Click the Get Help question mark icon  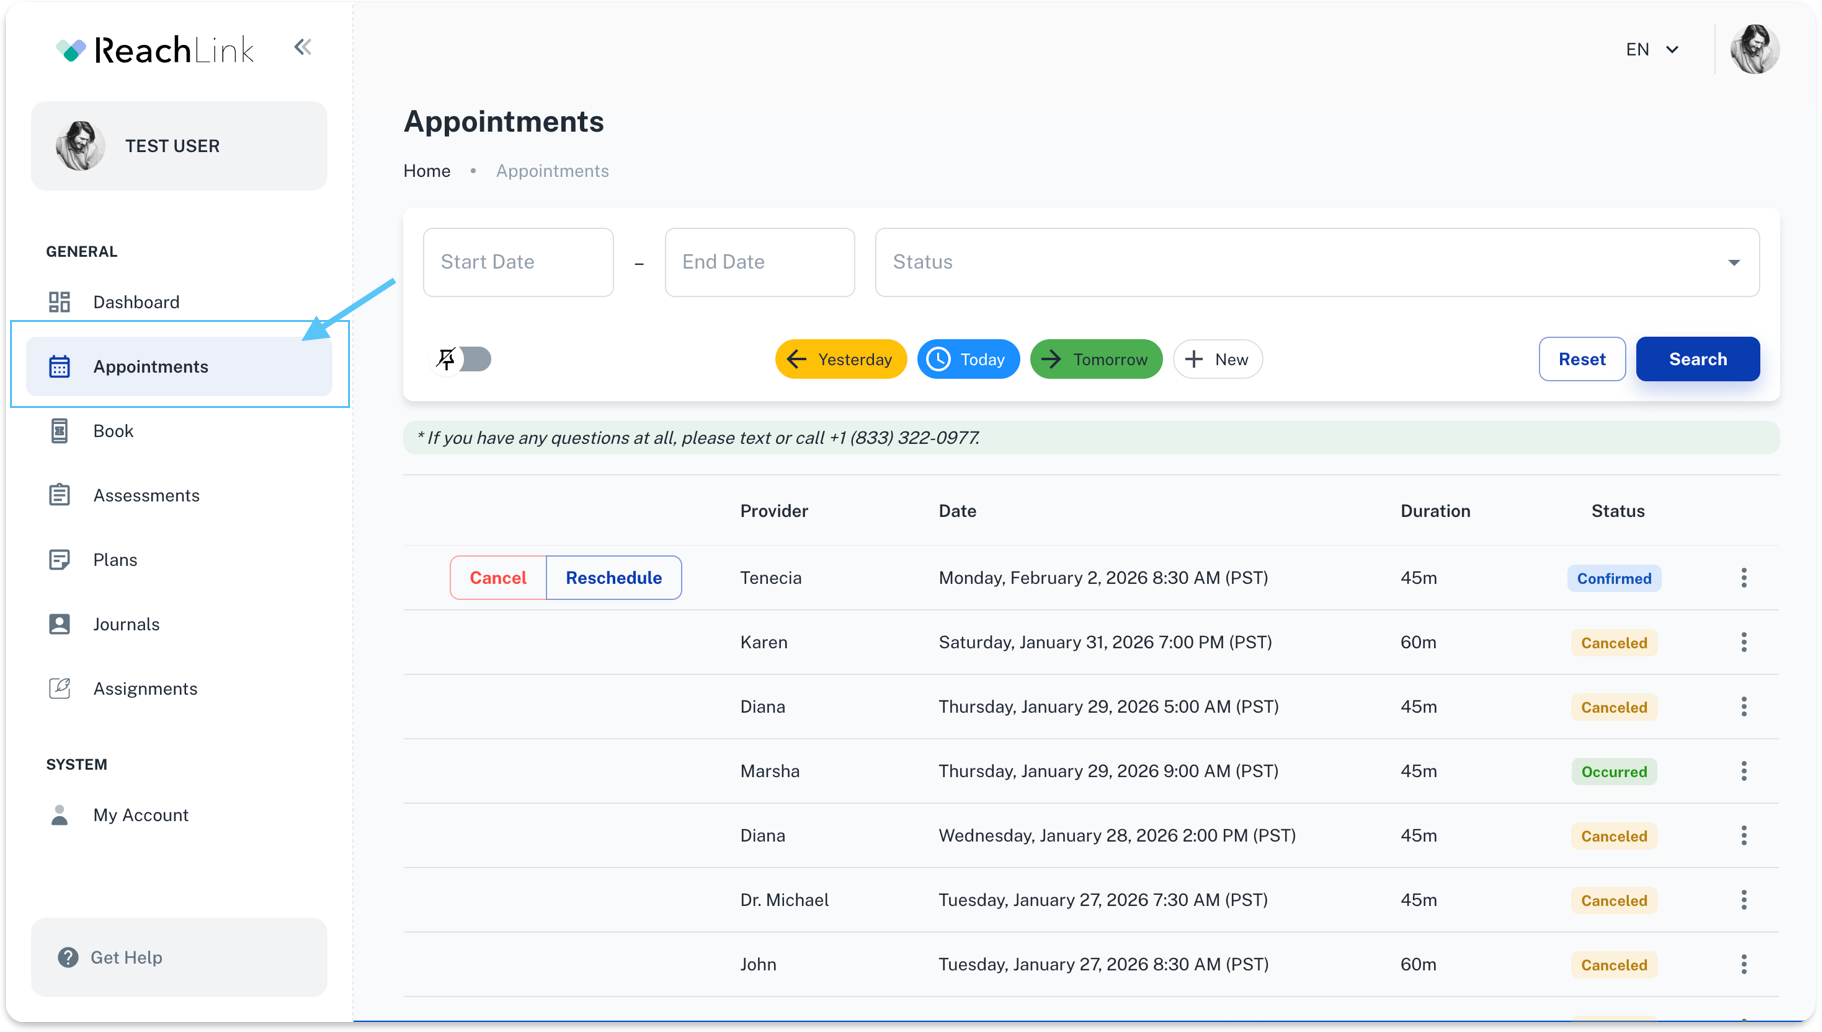(x=68, y=958)
